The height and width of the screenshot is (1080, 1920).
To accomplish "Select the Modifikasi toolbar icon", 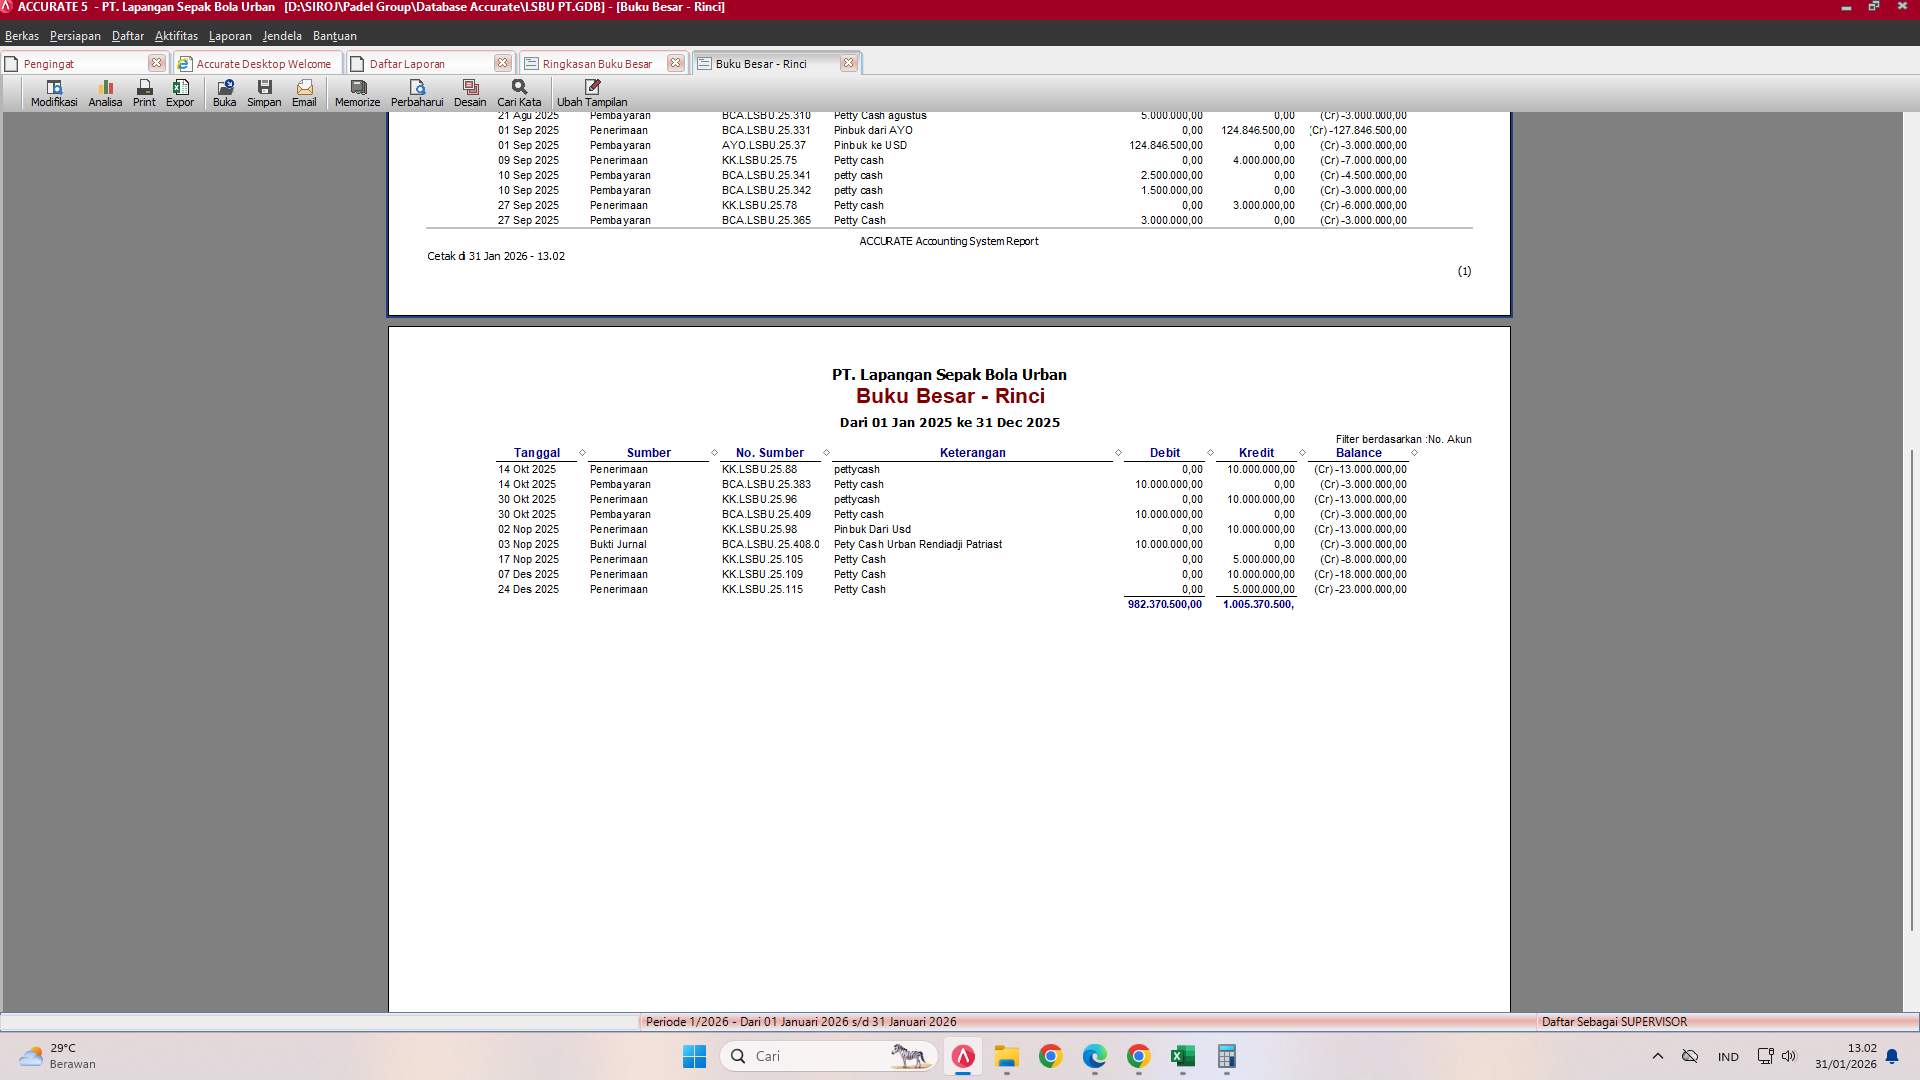I will (54, 92).
